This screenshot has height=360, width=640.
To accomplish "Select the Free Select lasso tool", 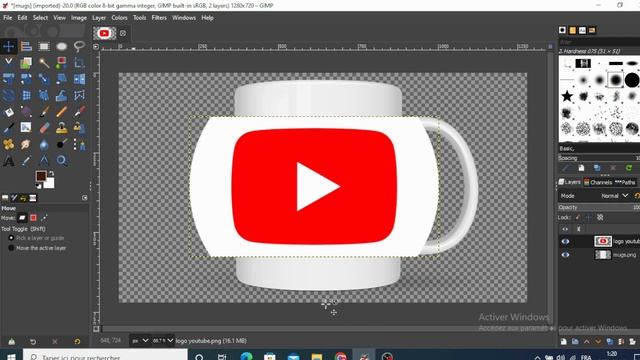I will point(79,46).
